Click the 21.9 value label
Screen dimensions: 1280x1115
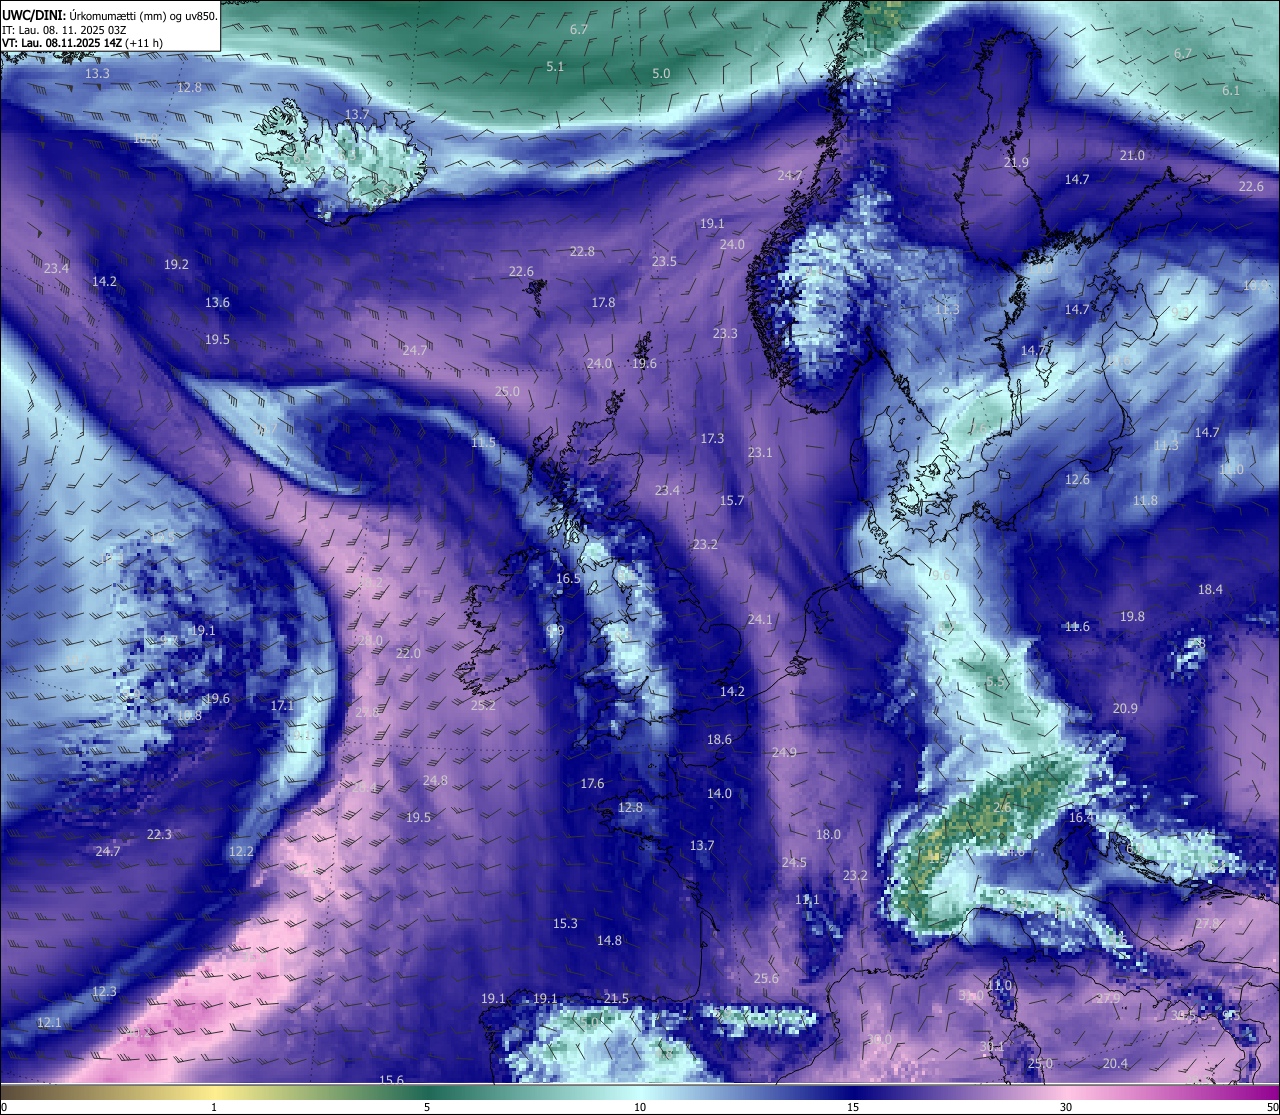[1016, 163]
